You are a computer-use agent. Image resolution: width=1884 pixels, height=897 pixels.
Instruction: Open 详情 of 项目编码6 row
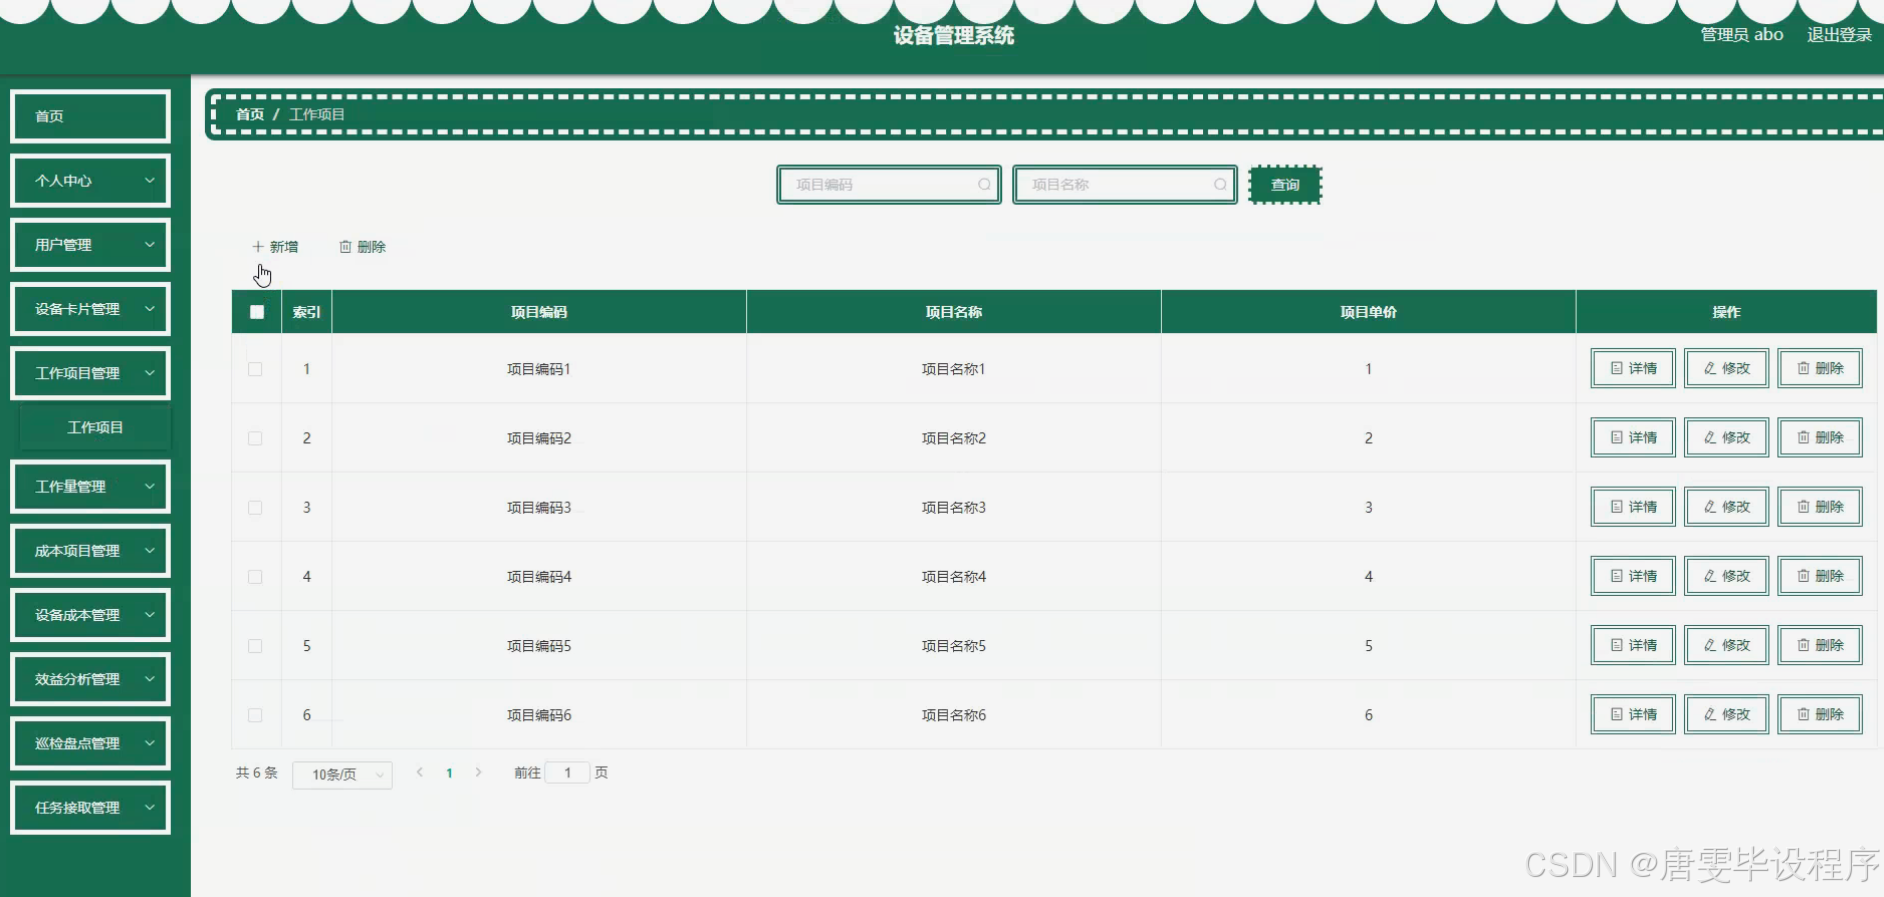click(x=1633, y=714)
